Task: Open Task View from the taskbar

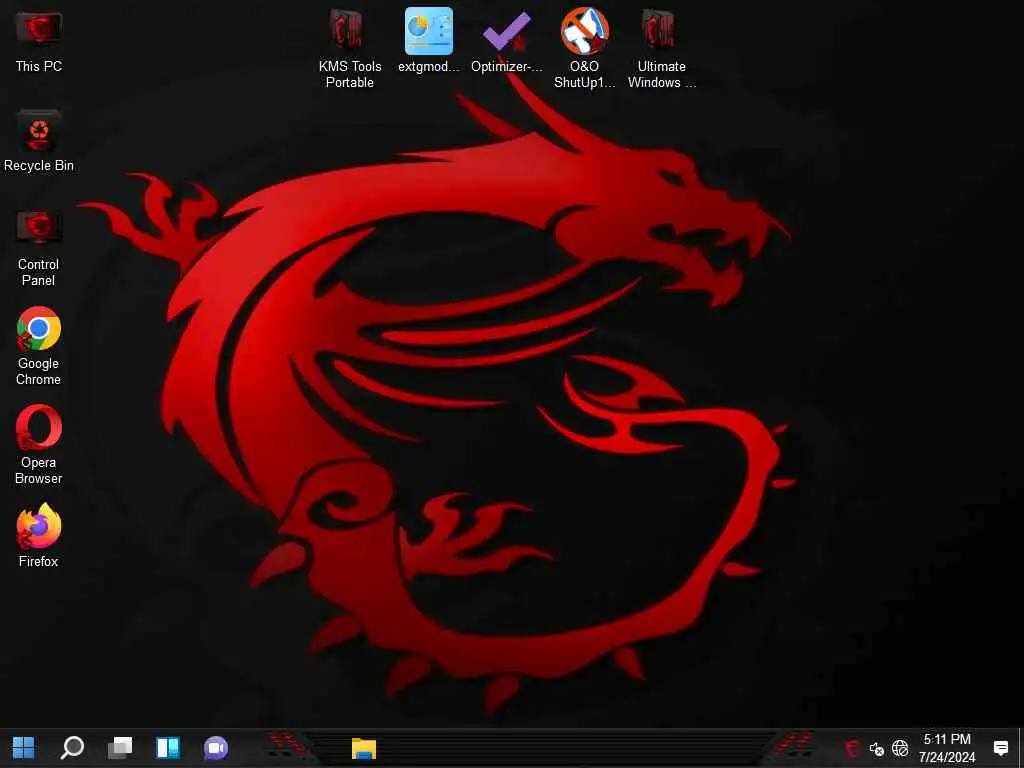Action: pyautogui.click(x=120, y=748)
